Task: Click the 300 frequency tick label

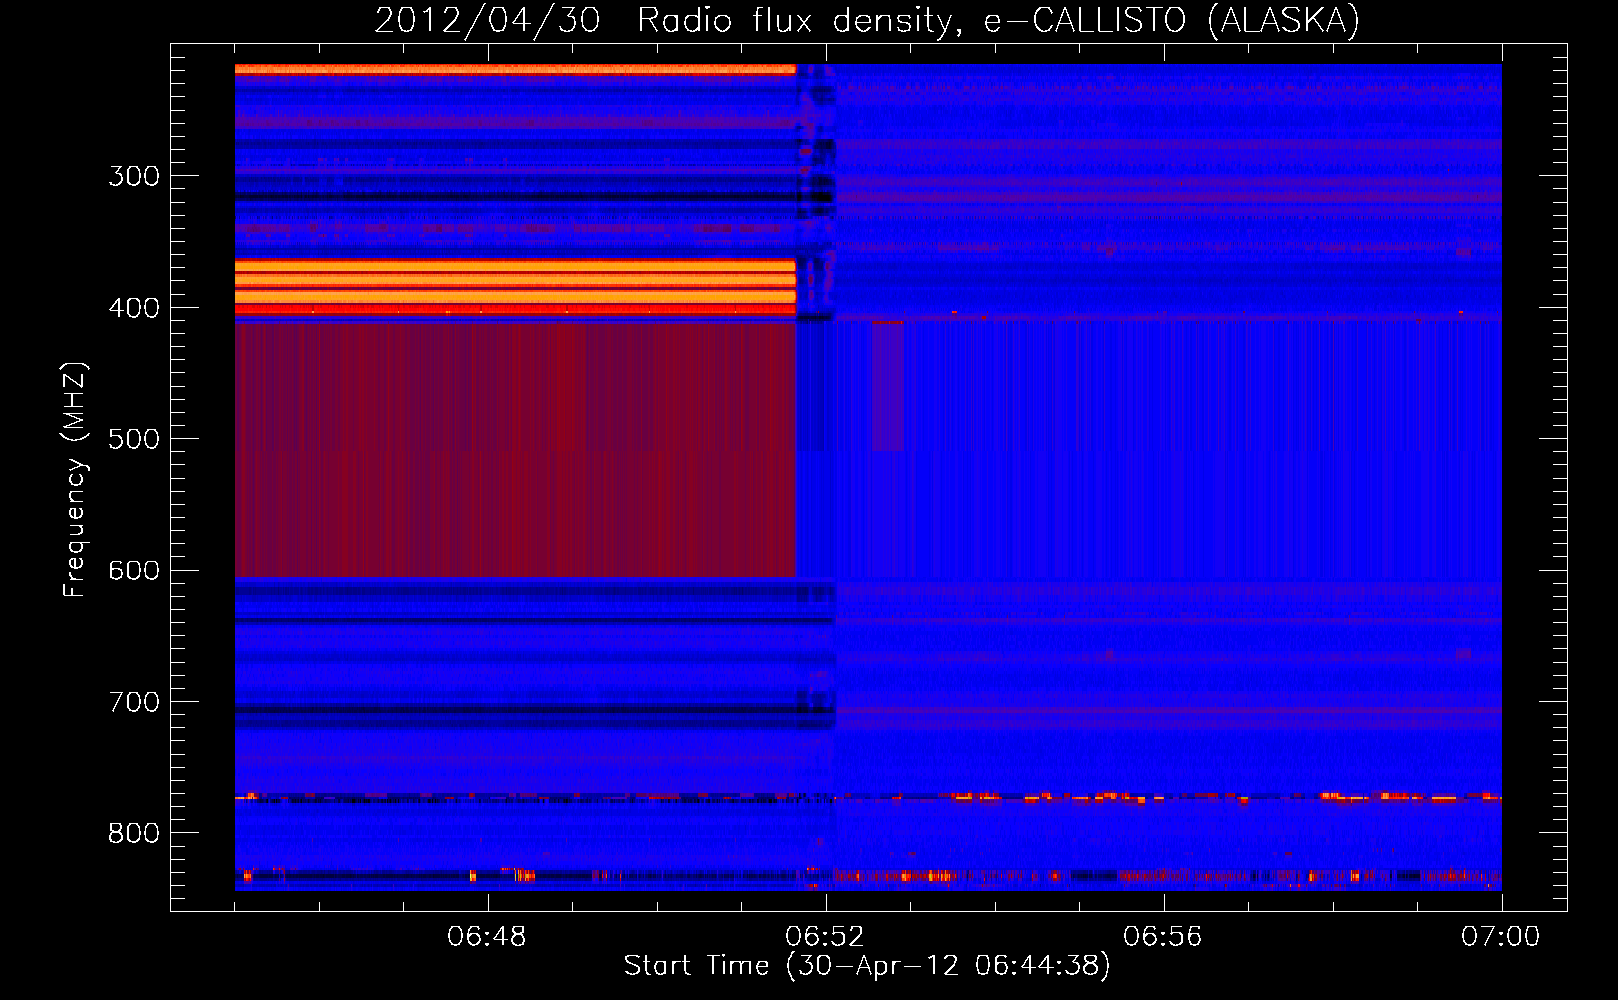Action: coord(134,176)
